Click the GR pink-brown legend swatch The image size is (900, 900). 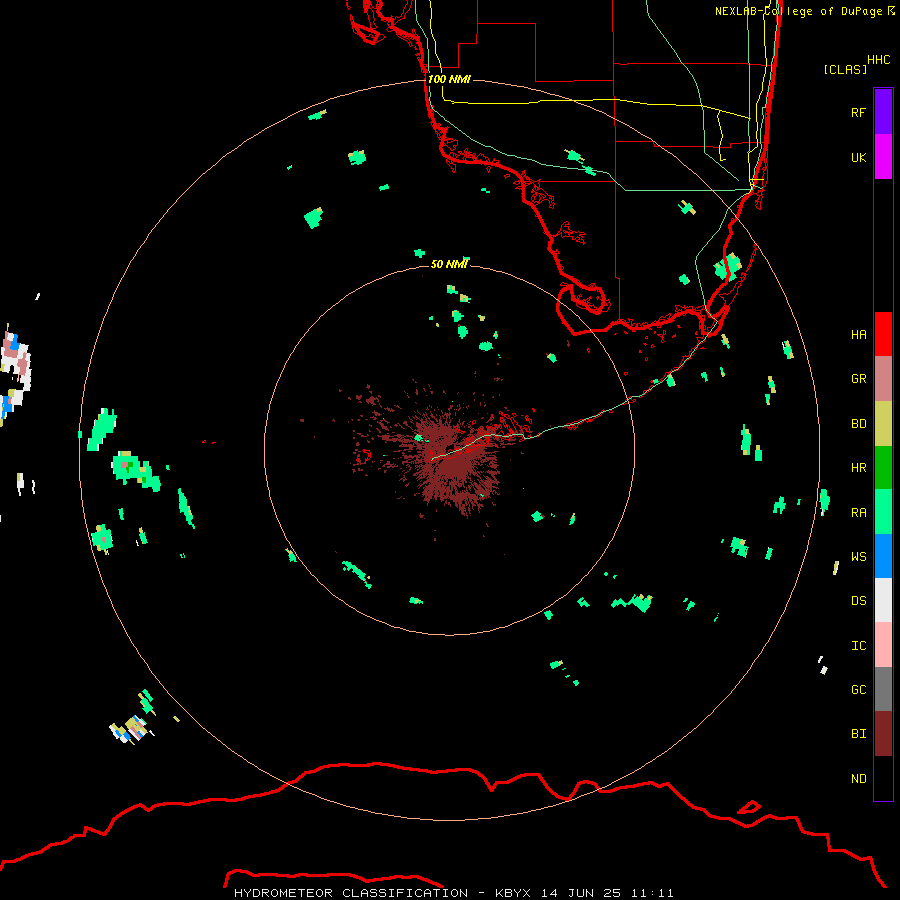click(883, 379)
